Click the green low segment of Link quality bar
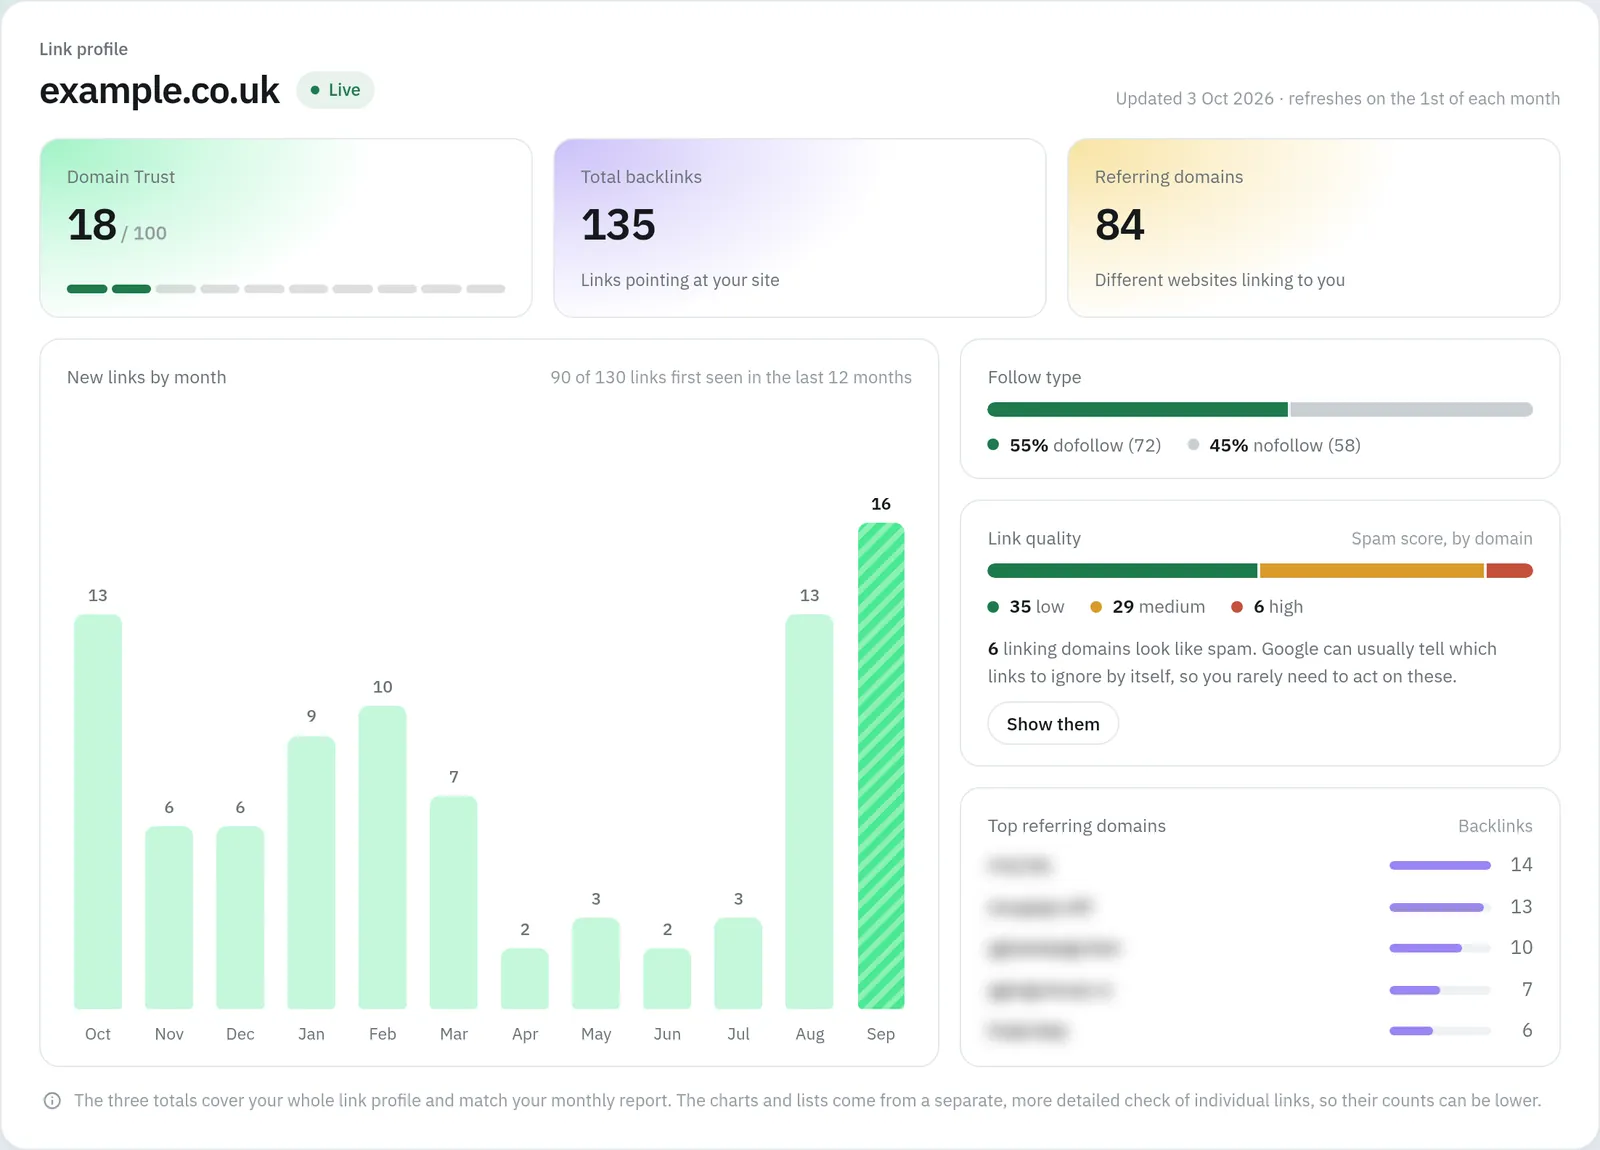The image size is (1600, 1150). (1122, 571)
